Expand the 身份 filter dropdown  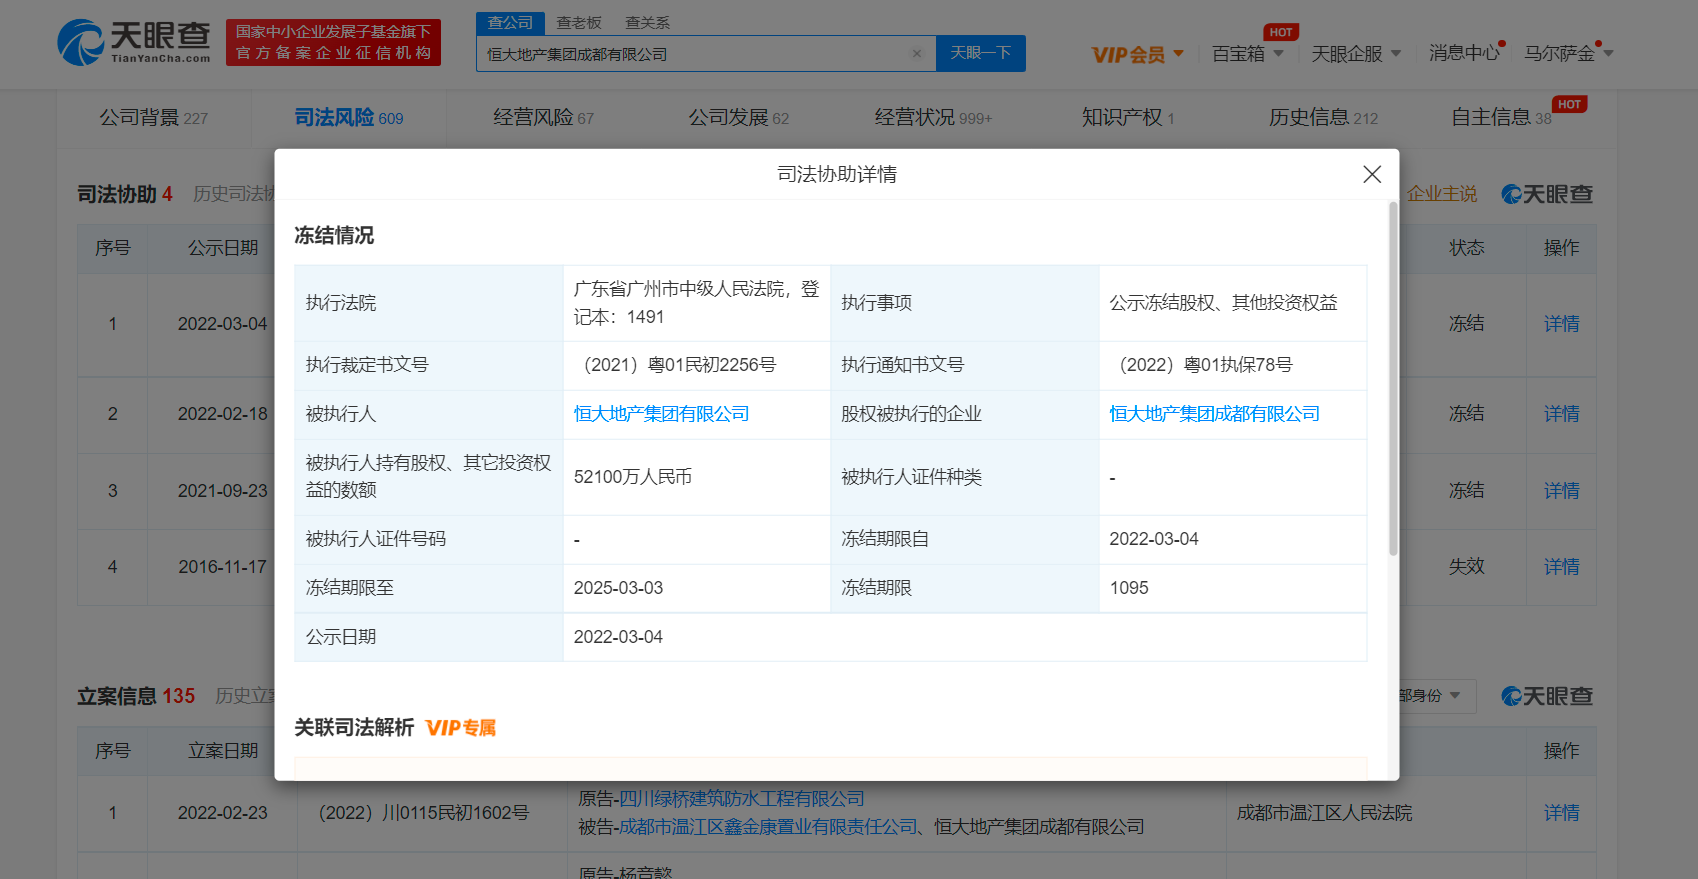coord(1431,695)
